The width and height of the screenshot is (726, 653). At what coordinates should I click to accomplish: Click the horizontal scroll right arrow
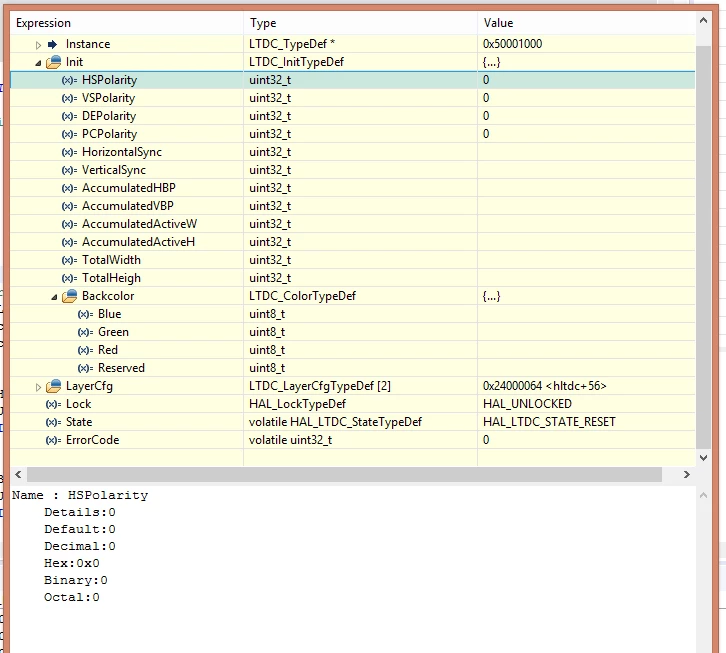coord(687,474)
